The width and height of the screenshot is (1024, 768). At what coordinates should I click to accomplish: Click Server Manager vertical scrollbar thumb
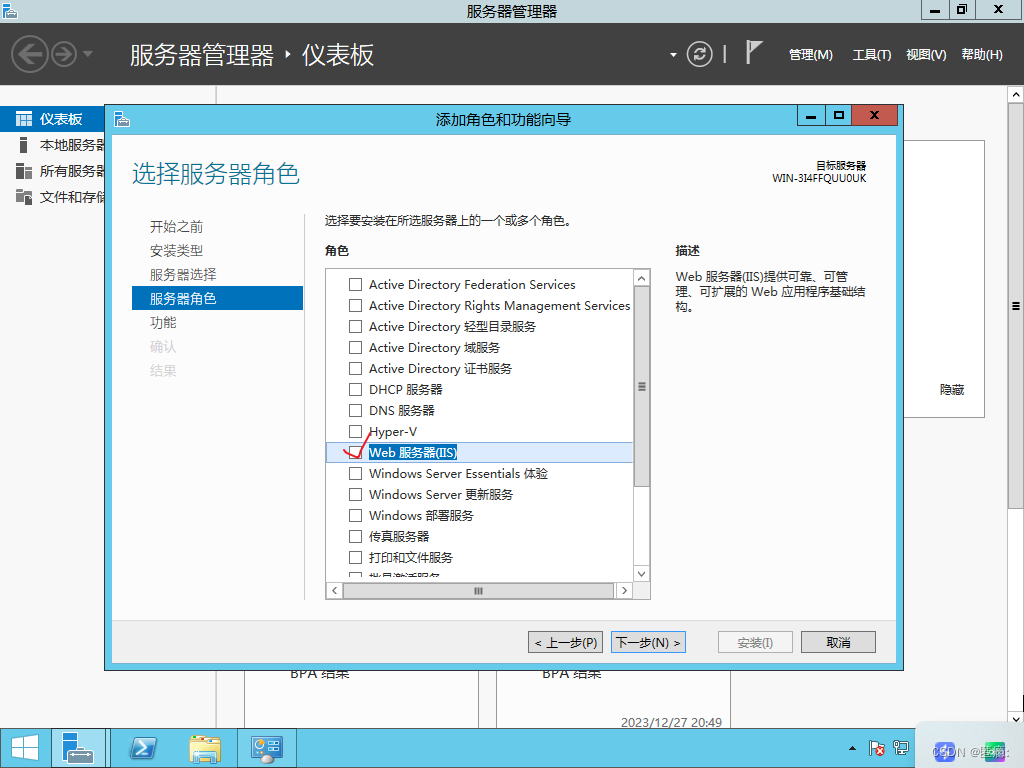[x=1016, y=306]
